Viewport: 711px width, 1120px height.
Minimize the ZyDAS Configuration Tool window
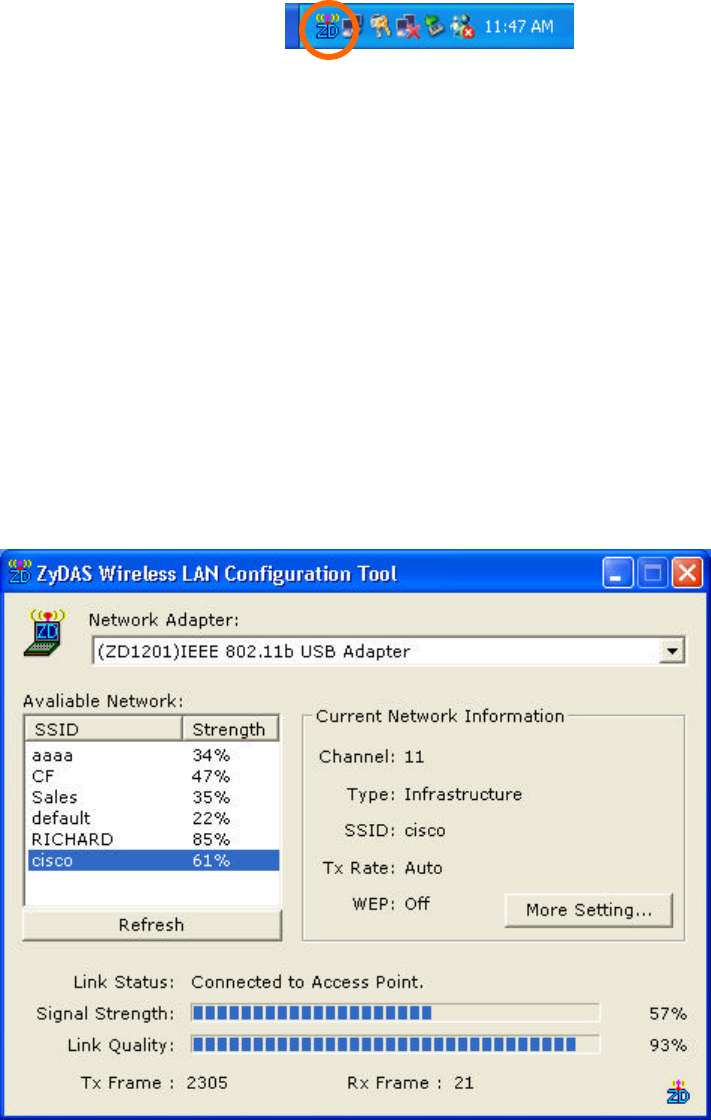[x=617, y=573]
